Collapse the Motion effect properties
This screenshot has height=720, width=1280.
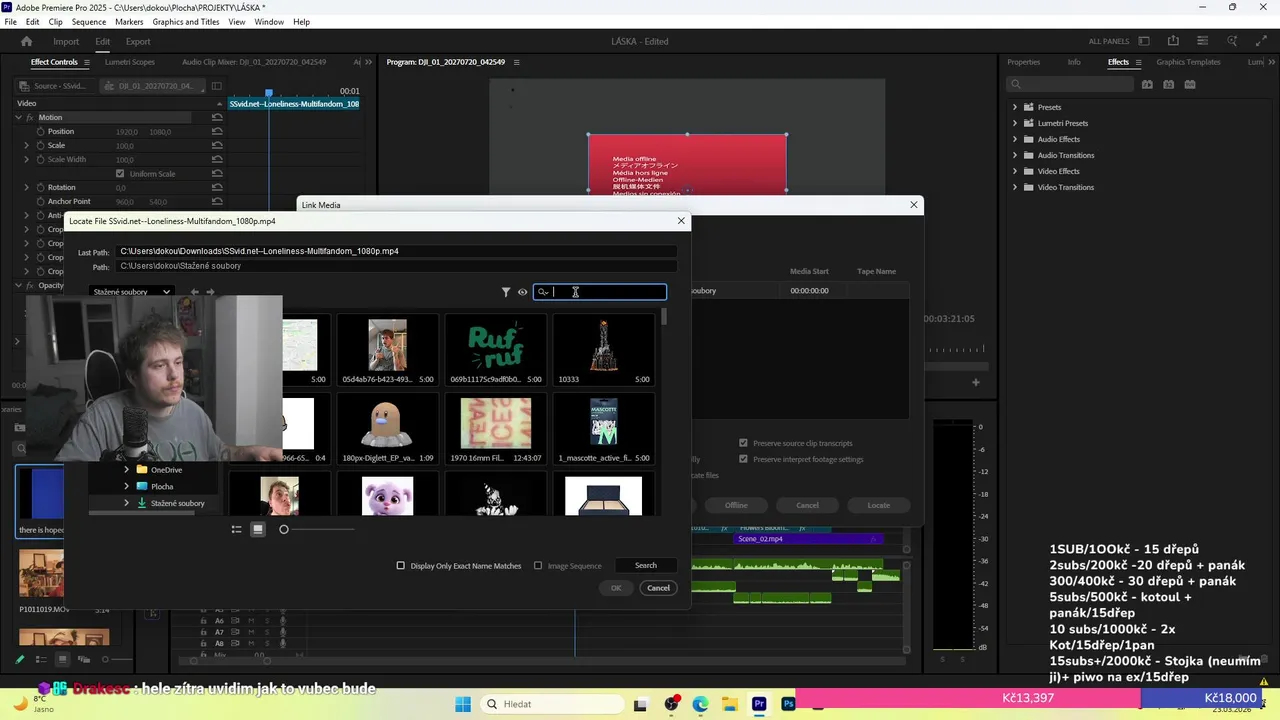click(18, 117)
